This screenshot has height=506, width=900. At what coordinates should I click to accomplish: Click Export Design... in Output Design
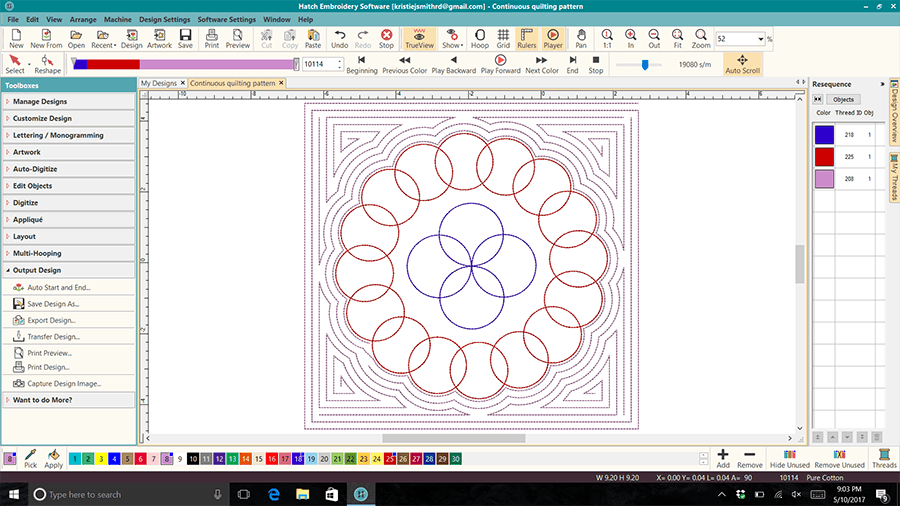[x=52, y=320]
